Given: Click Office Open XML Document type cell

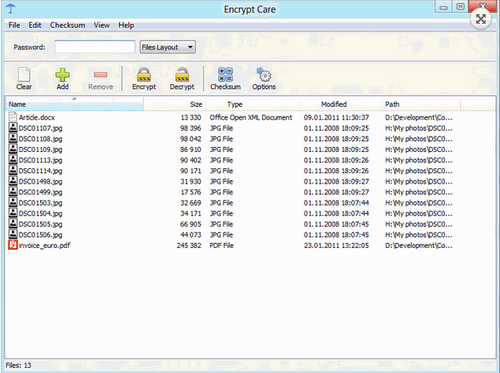Looking at the screenshot, I should [x=251, y=117].
